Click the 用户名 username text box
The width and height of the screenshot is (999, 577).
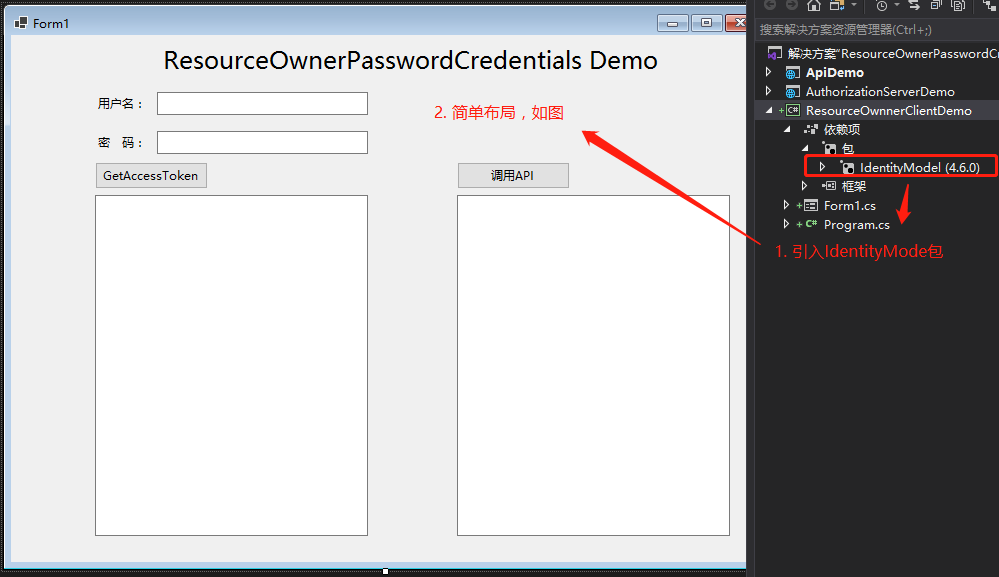click(x=262, y=104)
